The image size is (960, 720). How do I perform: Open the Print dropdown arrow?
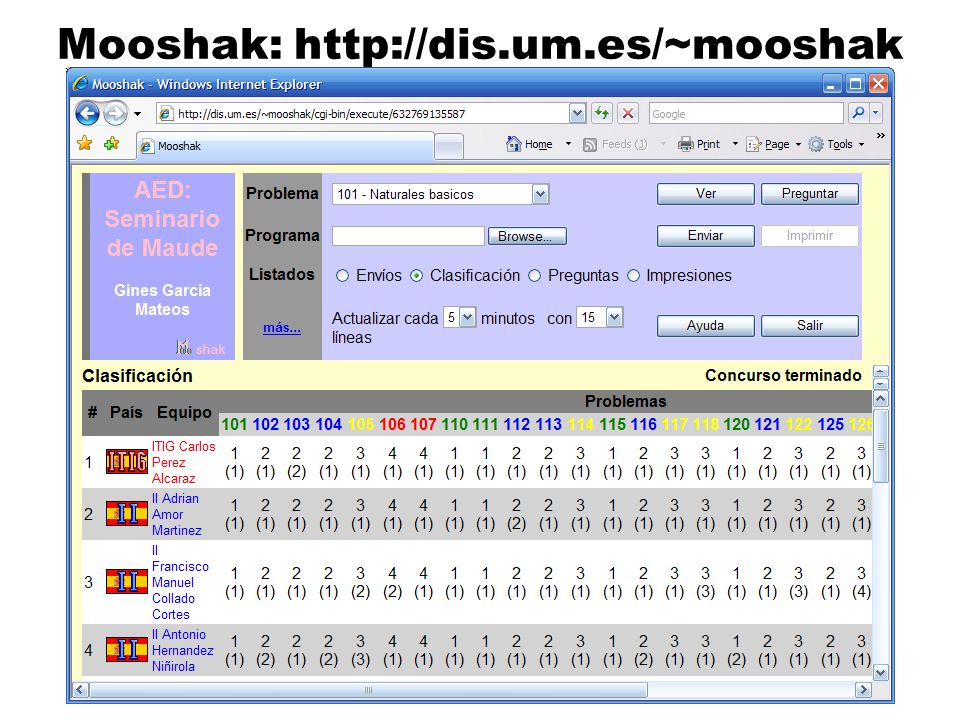click(x=735, y=144)
